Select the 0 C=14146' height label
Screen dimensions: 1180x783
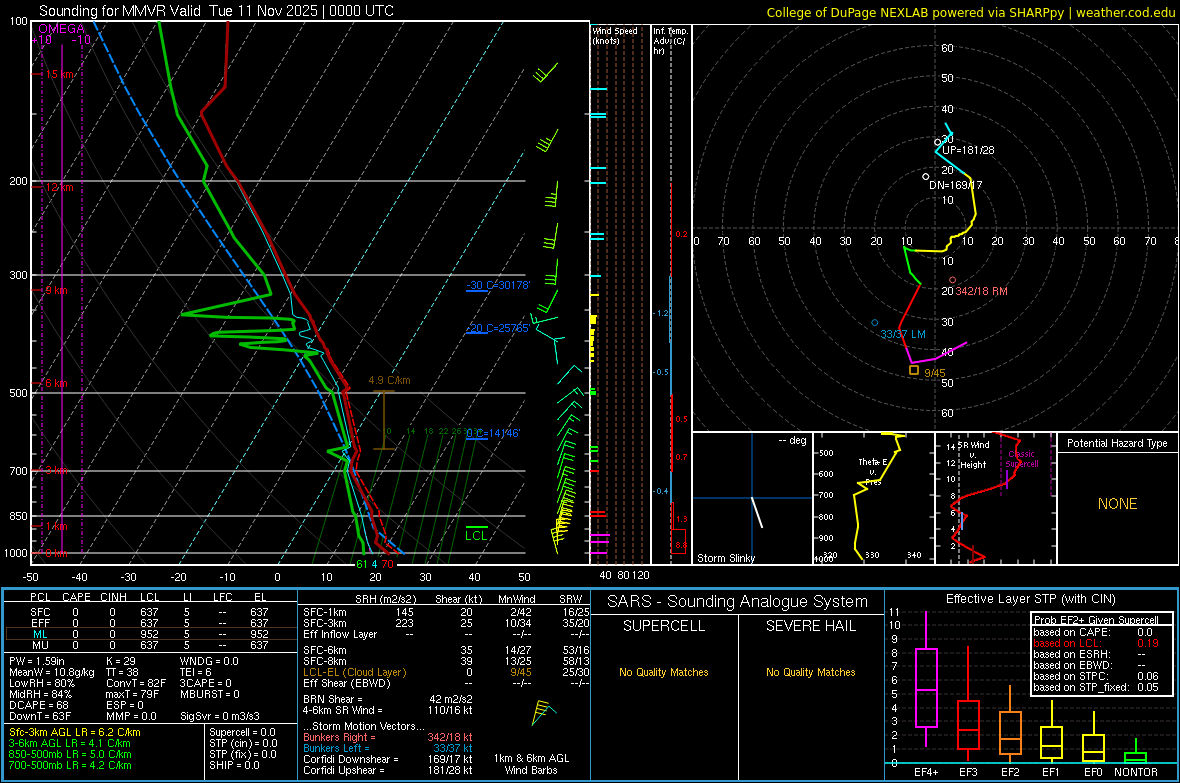pyautogui.click(x=493, y=433)
